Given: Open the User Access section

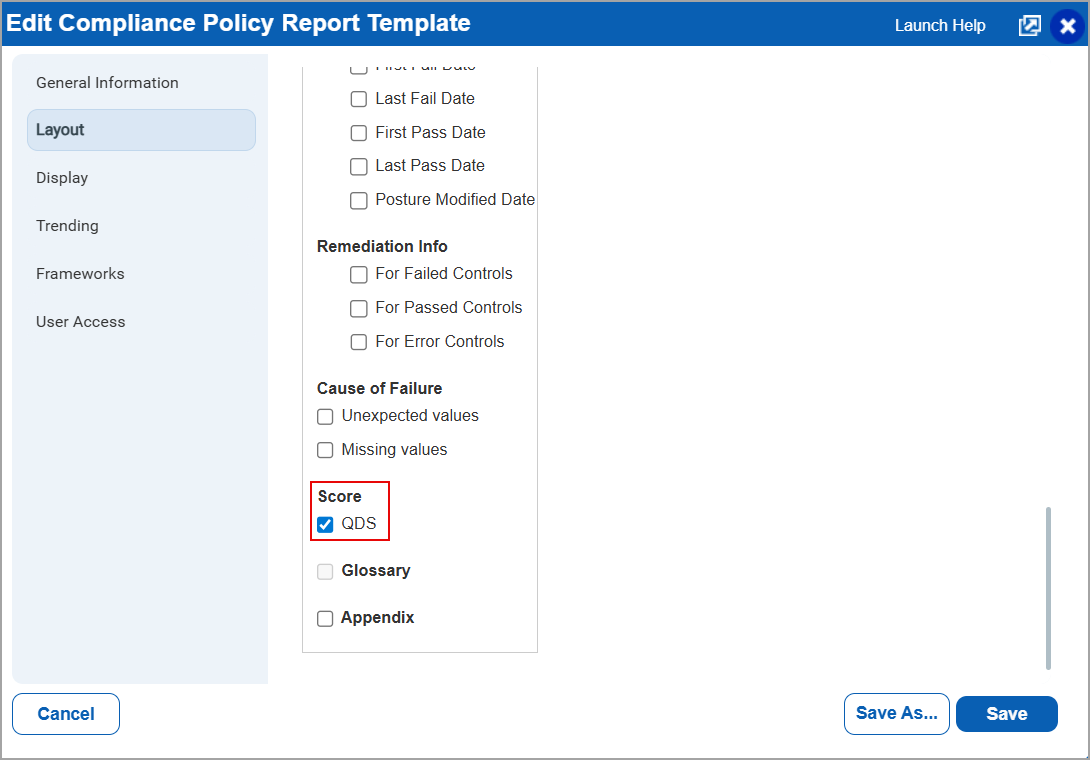Looking at the screenshot, I should point(80,321).
